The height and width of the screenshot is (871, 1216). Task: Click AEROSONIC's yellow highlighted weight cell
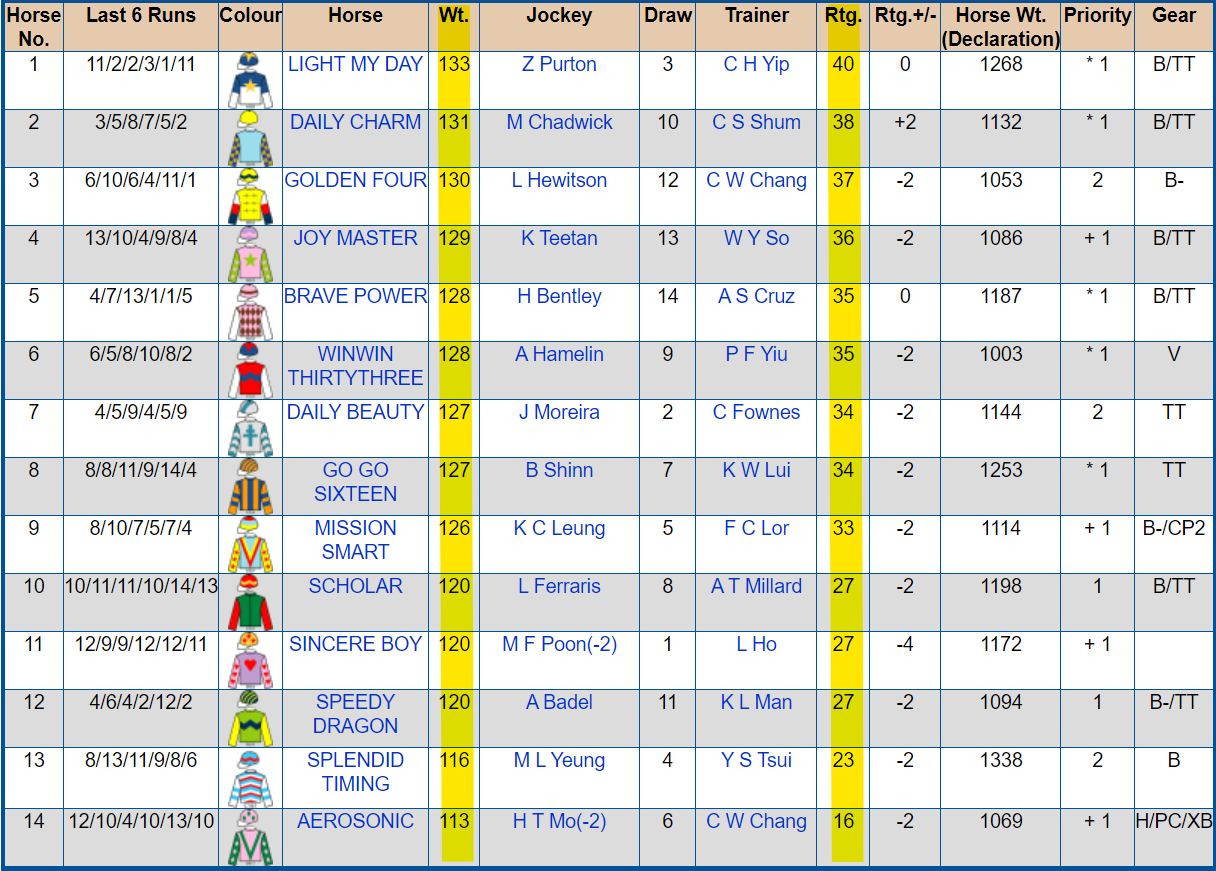pyautogui.click(x=454, y=821)
